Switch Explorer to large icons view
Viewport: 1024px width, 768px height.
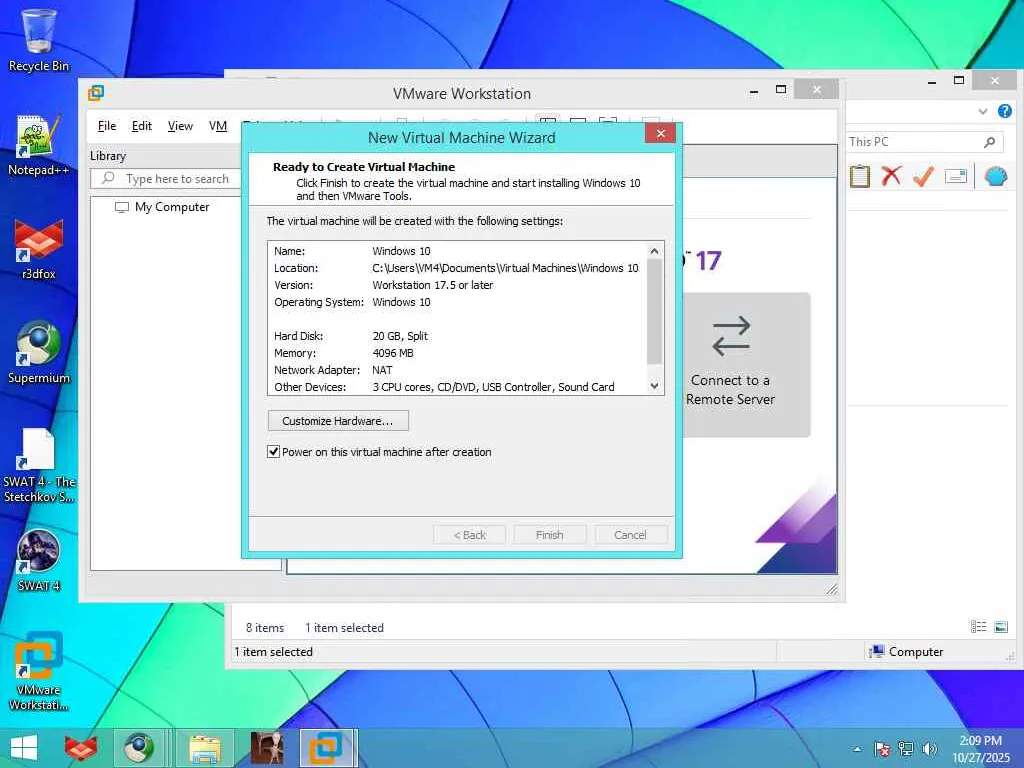[x=1001, y=627]
